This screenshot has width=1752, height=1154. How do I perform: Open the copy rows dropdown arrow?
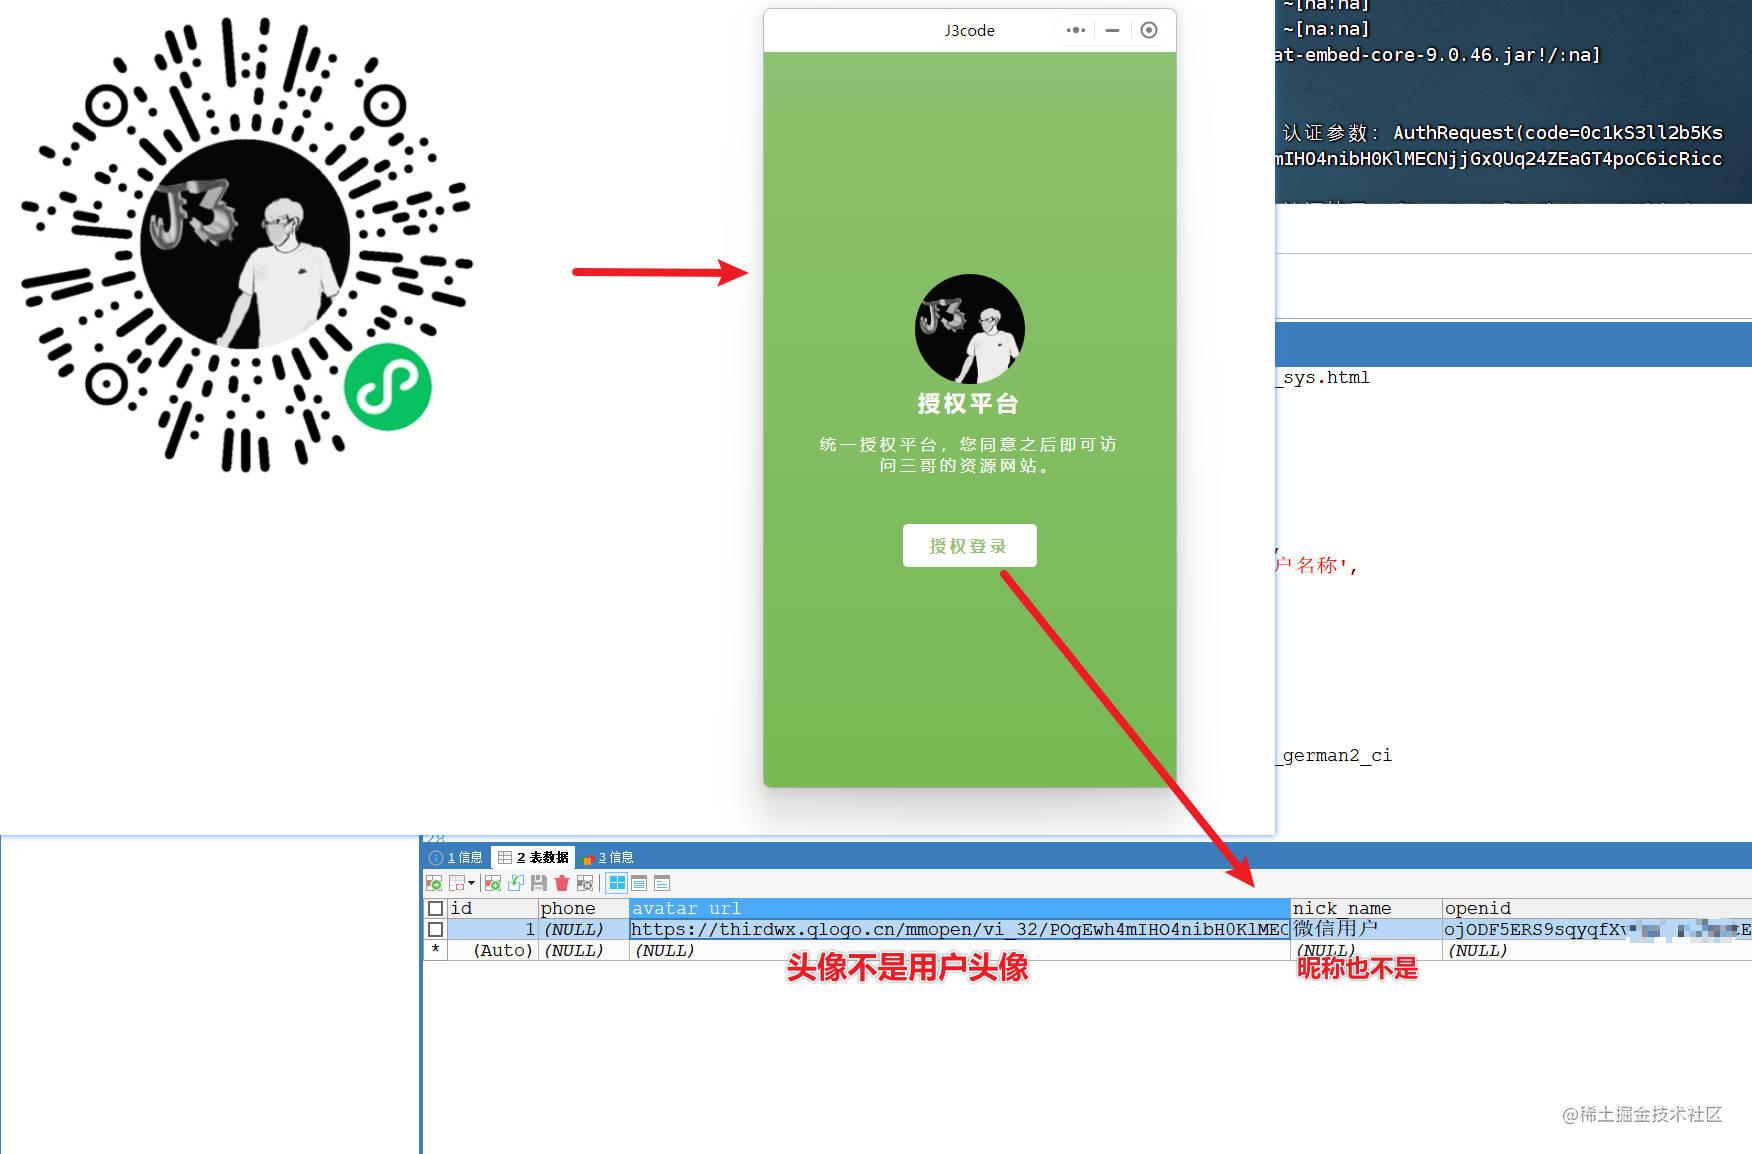coord(472,883)
